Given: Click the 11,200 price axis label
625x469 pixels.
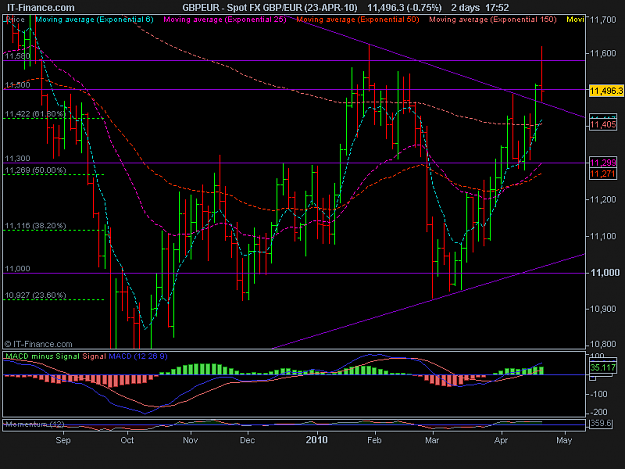Looking at the screenshot, I should click(603, 199).
